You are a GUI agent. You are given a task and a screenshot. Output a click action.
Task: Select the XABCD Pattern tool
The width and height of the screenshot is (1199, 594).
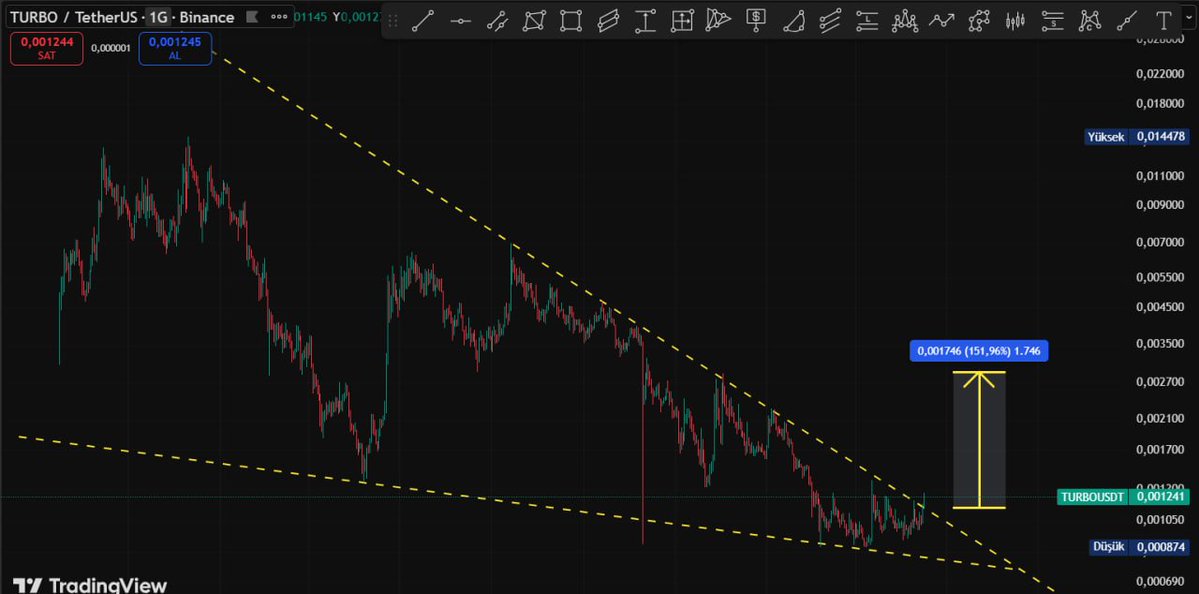(535, 21)
